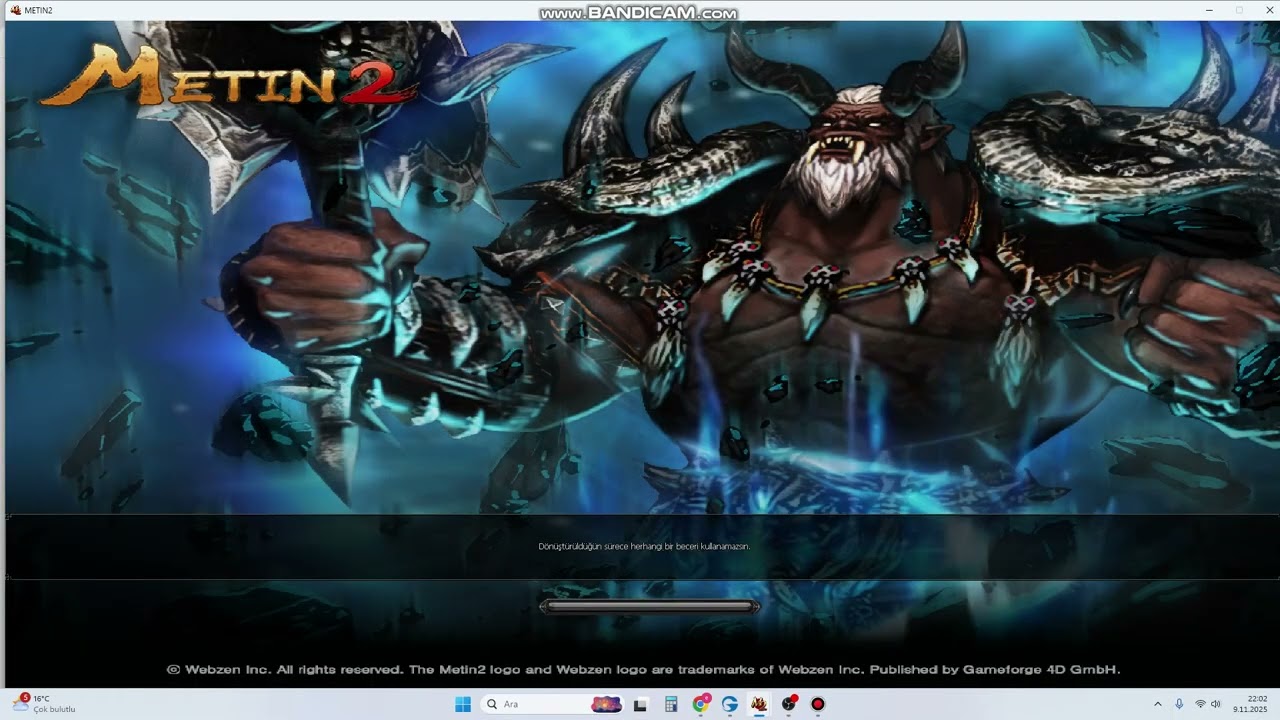Switch to Google Chrome on the taskbar

pos(701,704)
